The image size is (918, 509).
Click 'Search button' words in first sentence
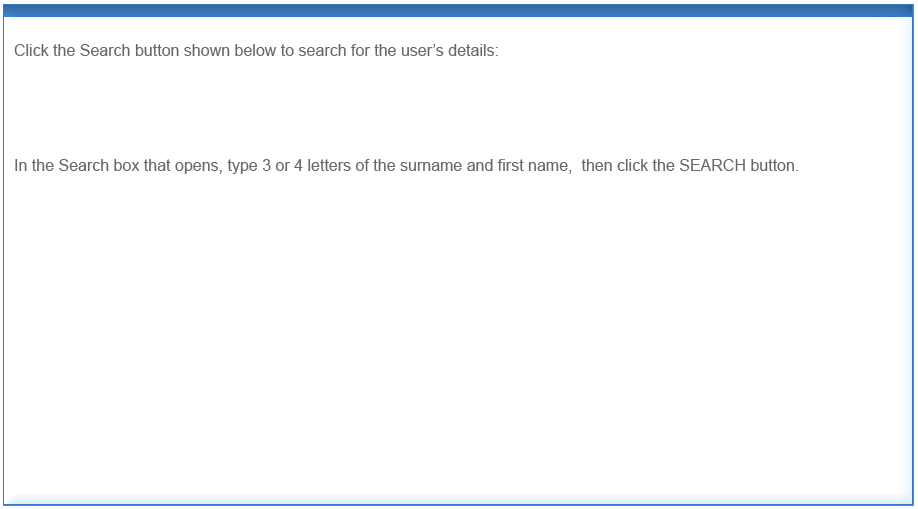point(129,51)
